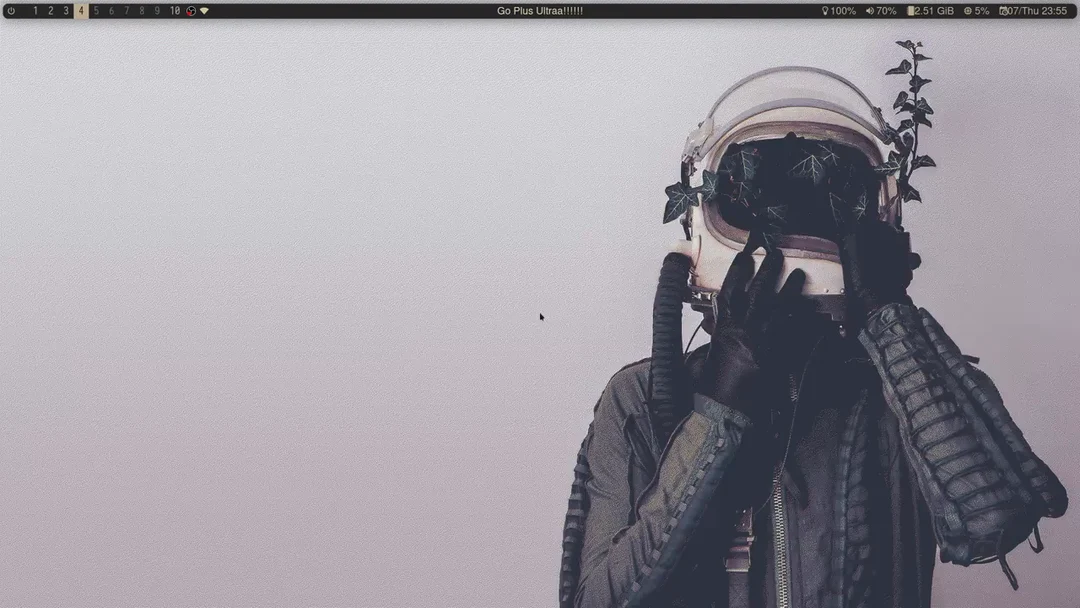The image size is (1080, 608).
Task: Select the active workspace 4 tag
Action: click(x=81, y=10)
